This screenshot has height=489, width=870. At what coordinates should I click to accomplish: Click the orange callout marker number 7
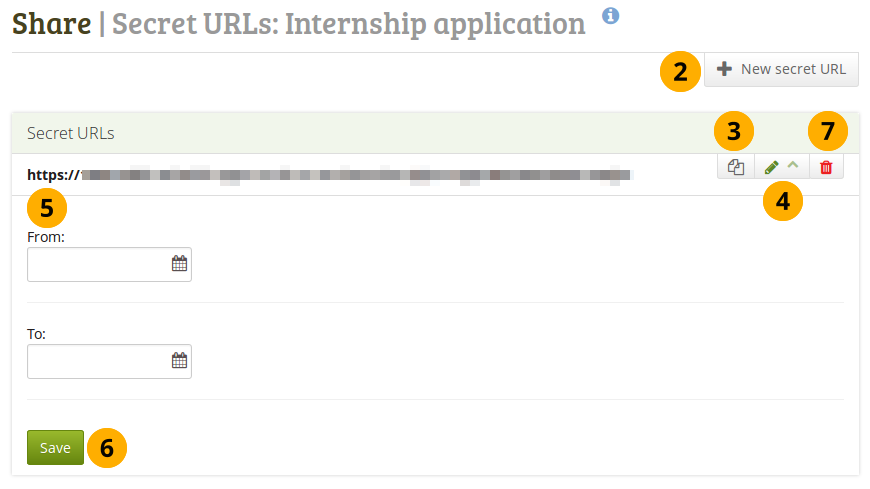(x=827, y=130)
